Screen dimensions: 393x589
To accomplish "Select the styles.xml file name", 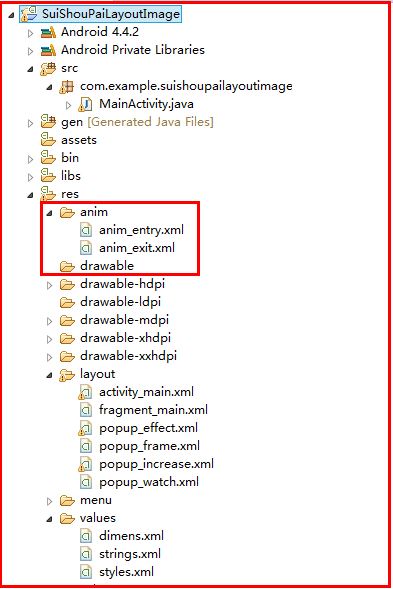I will (126, 572).
